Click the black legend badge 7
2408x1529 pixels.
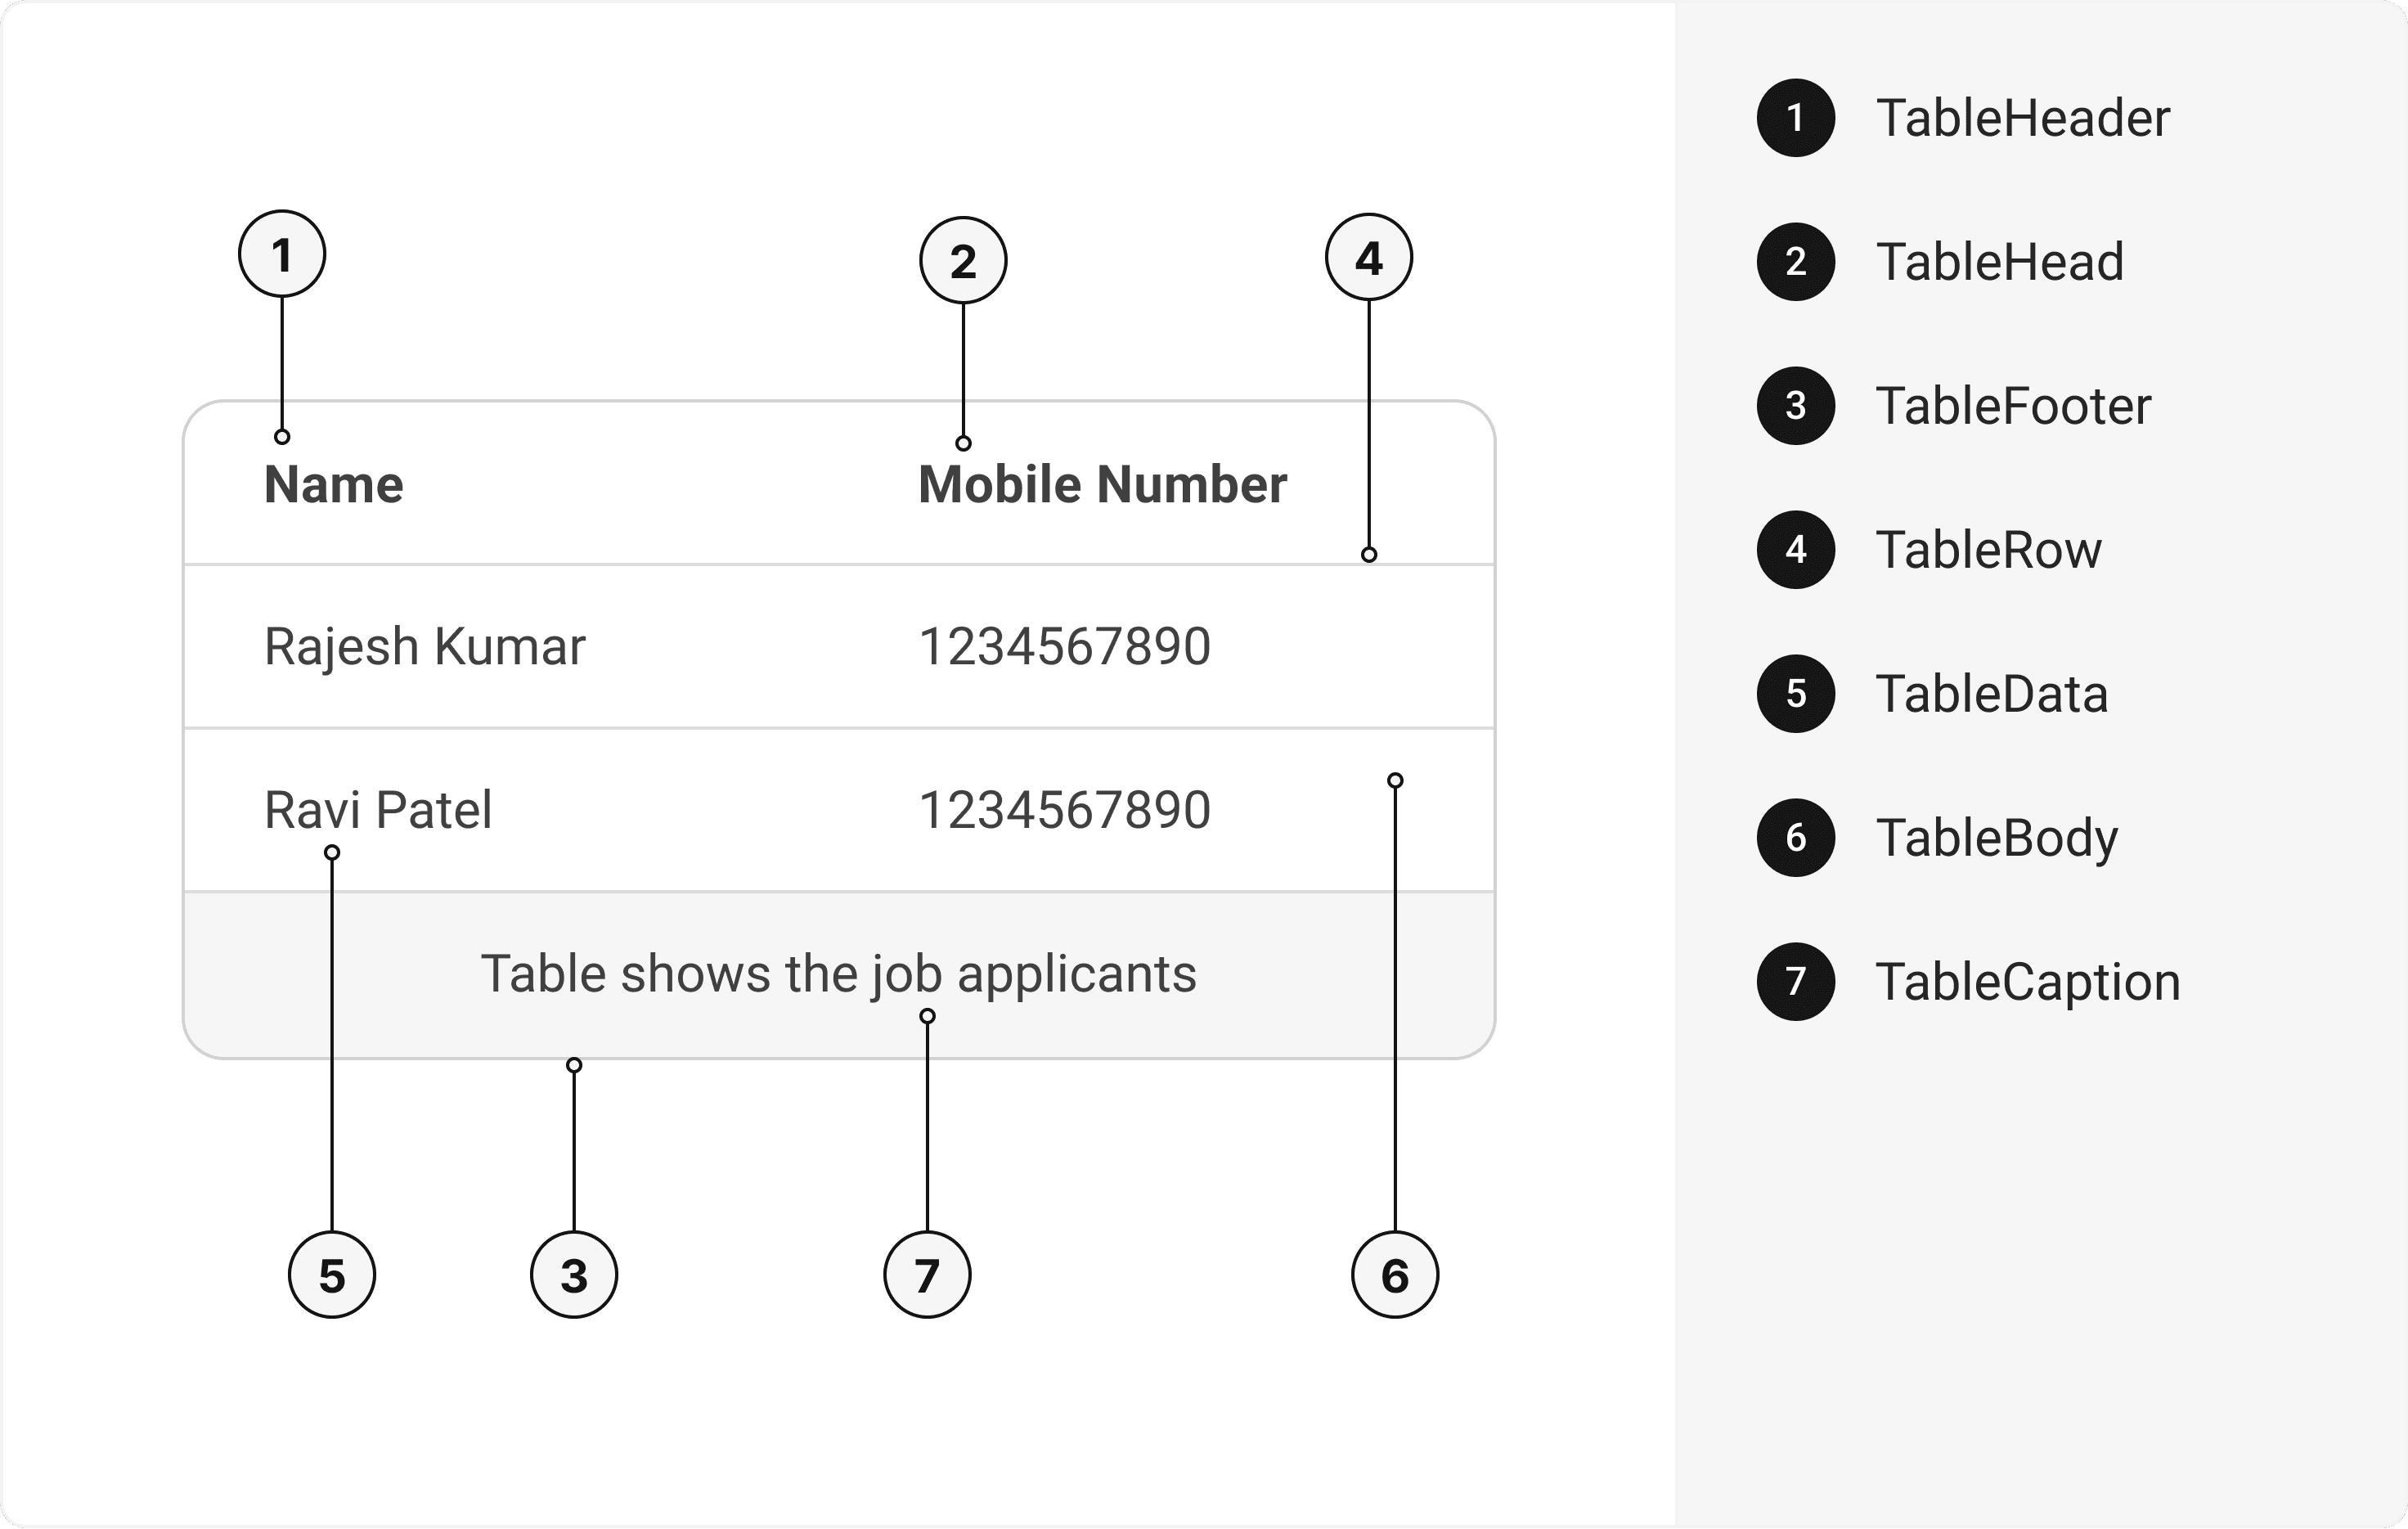click(1795, 982)
